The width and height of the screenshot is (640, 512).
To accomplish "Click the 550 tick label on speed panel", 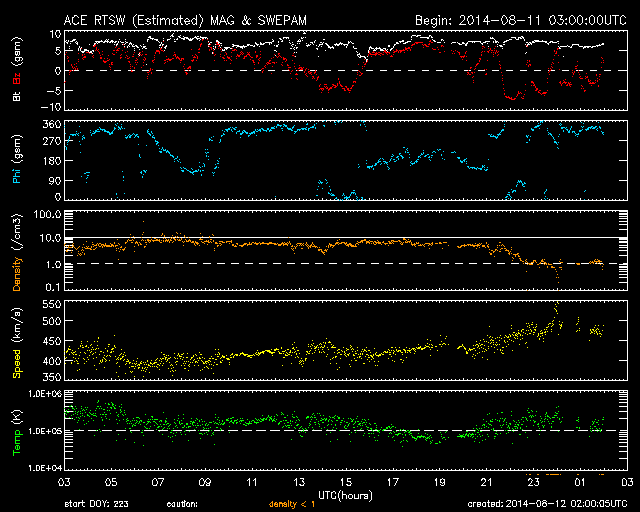I will point(52,304).
